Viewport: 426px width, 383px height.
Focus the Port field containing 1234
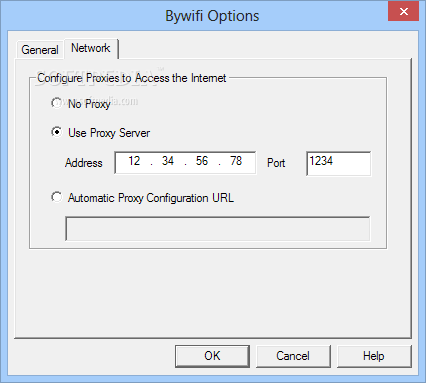pos(339,163)
